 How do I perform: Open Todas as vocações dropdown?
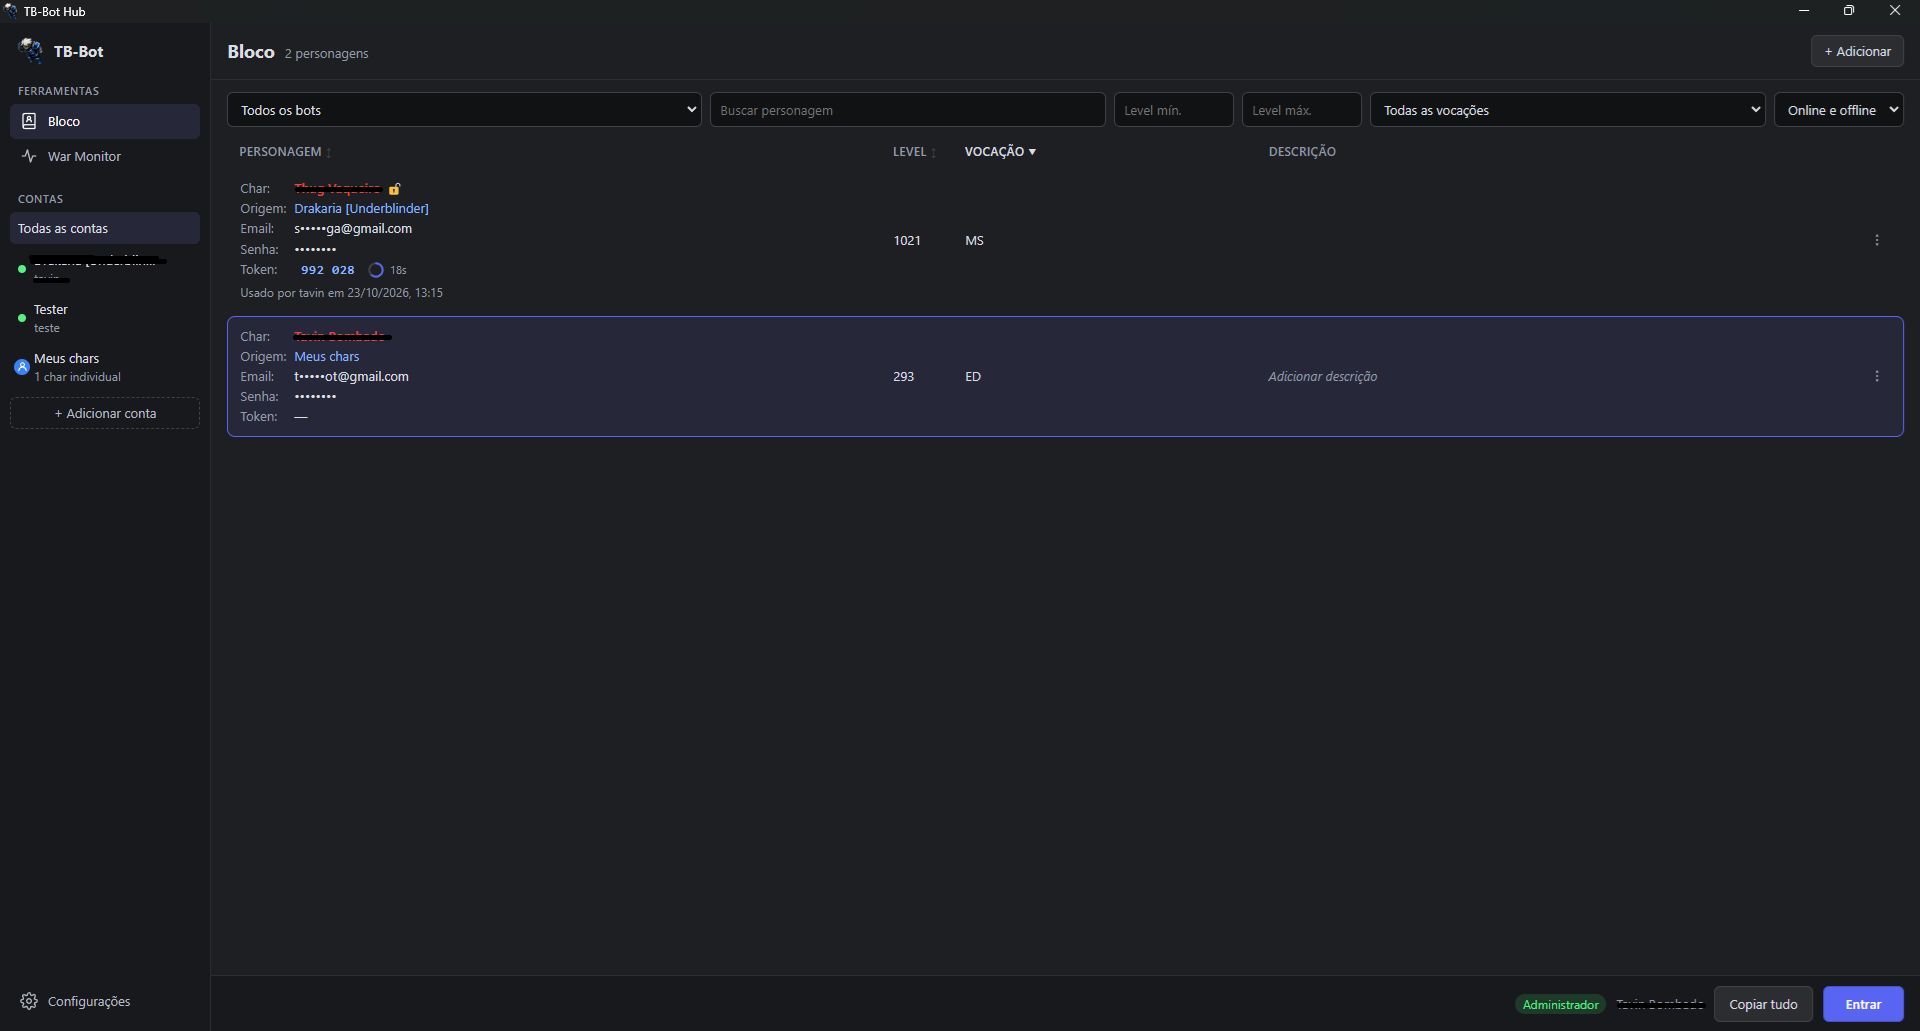click(x=1567, y=110)
